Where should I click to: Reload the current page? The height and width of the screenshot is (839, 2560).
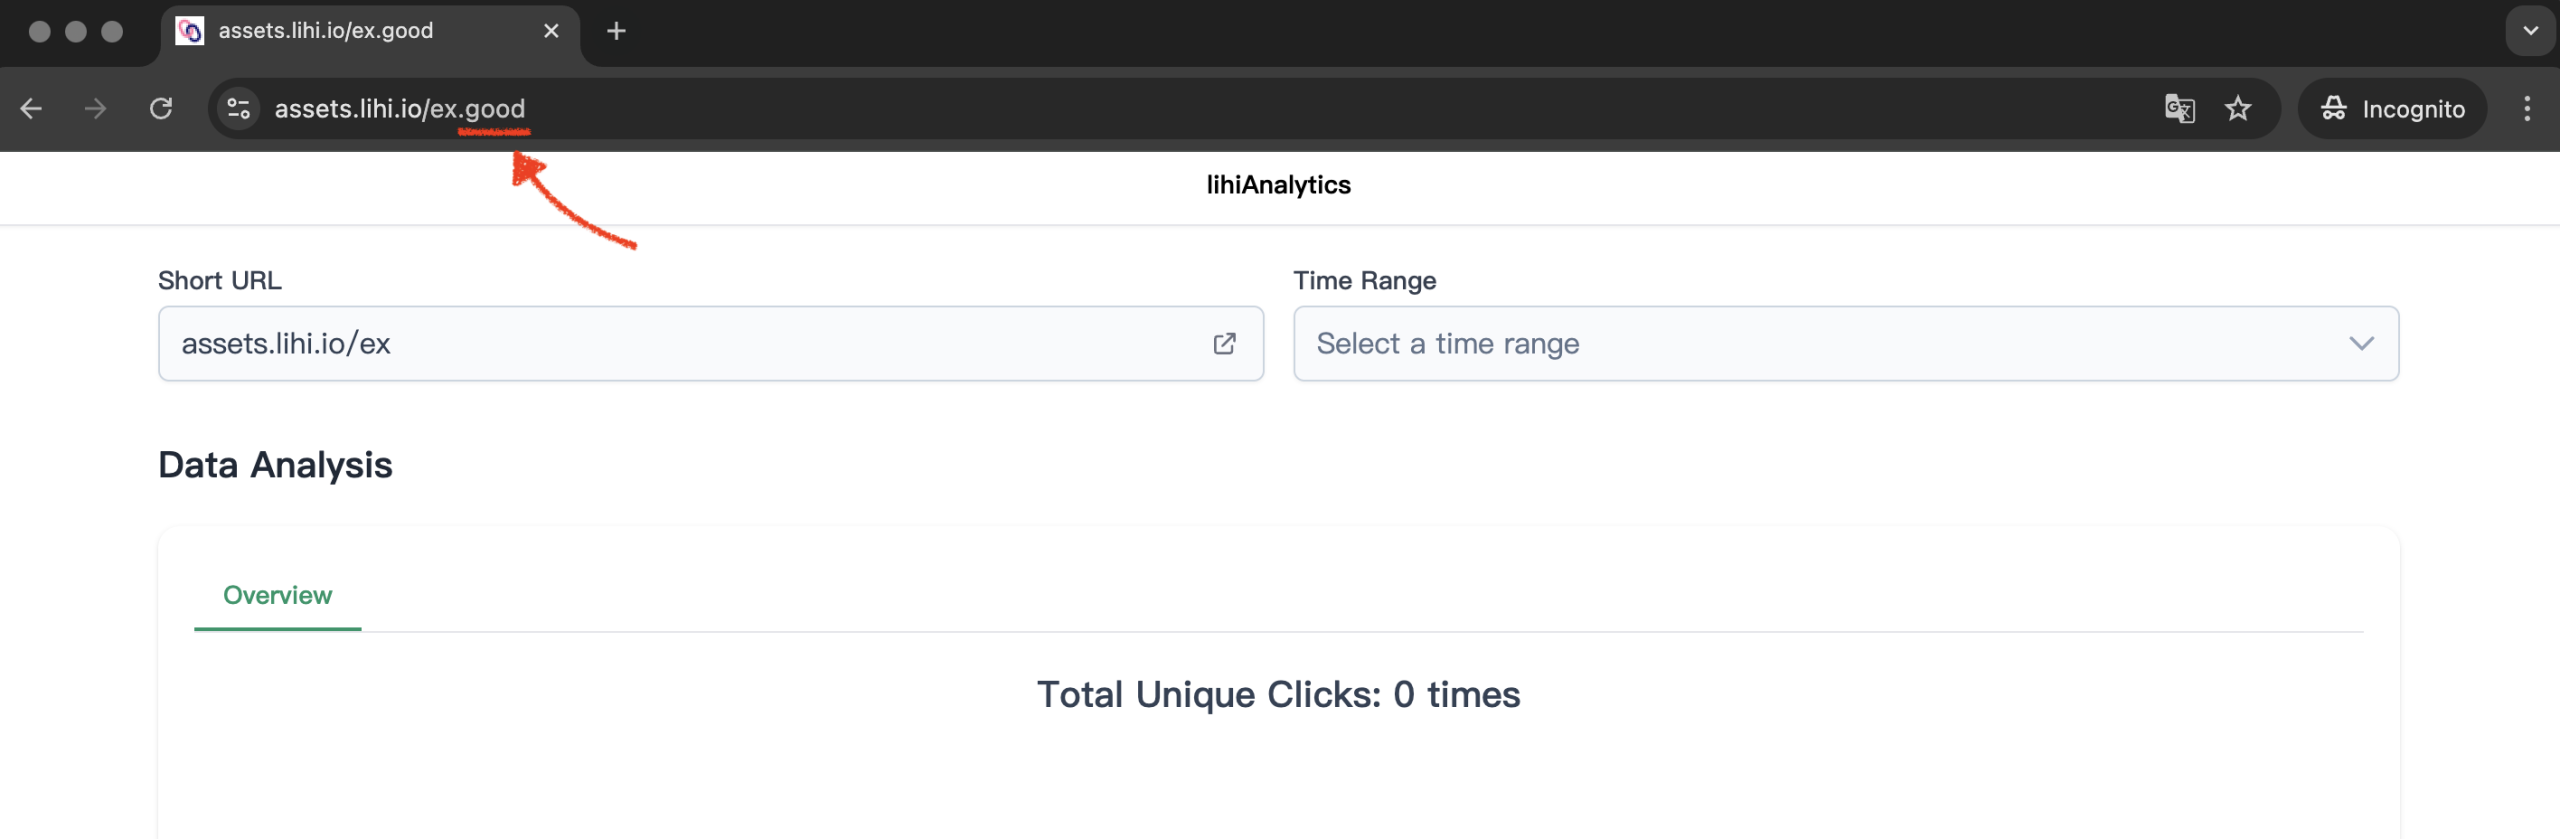(161, 109)
